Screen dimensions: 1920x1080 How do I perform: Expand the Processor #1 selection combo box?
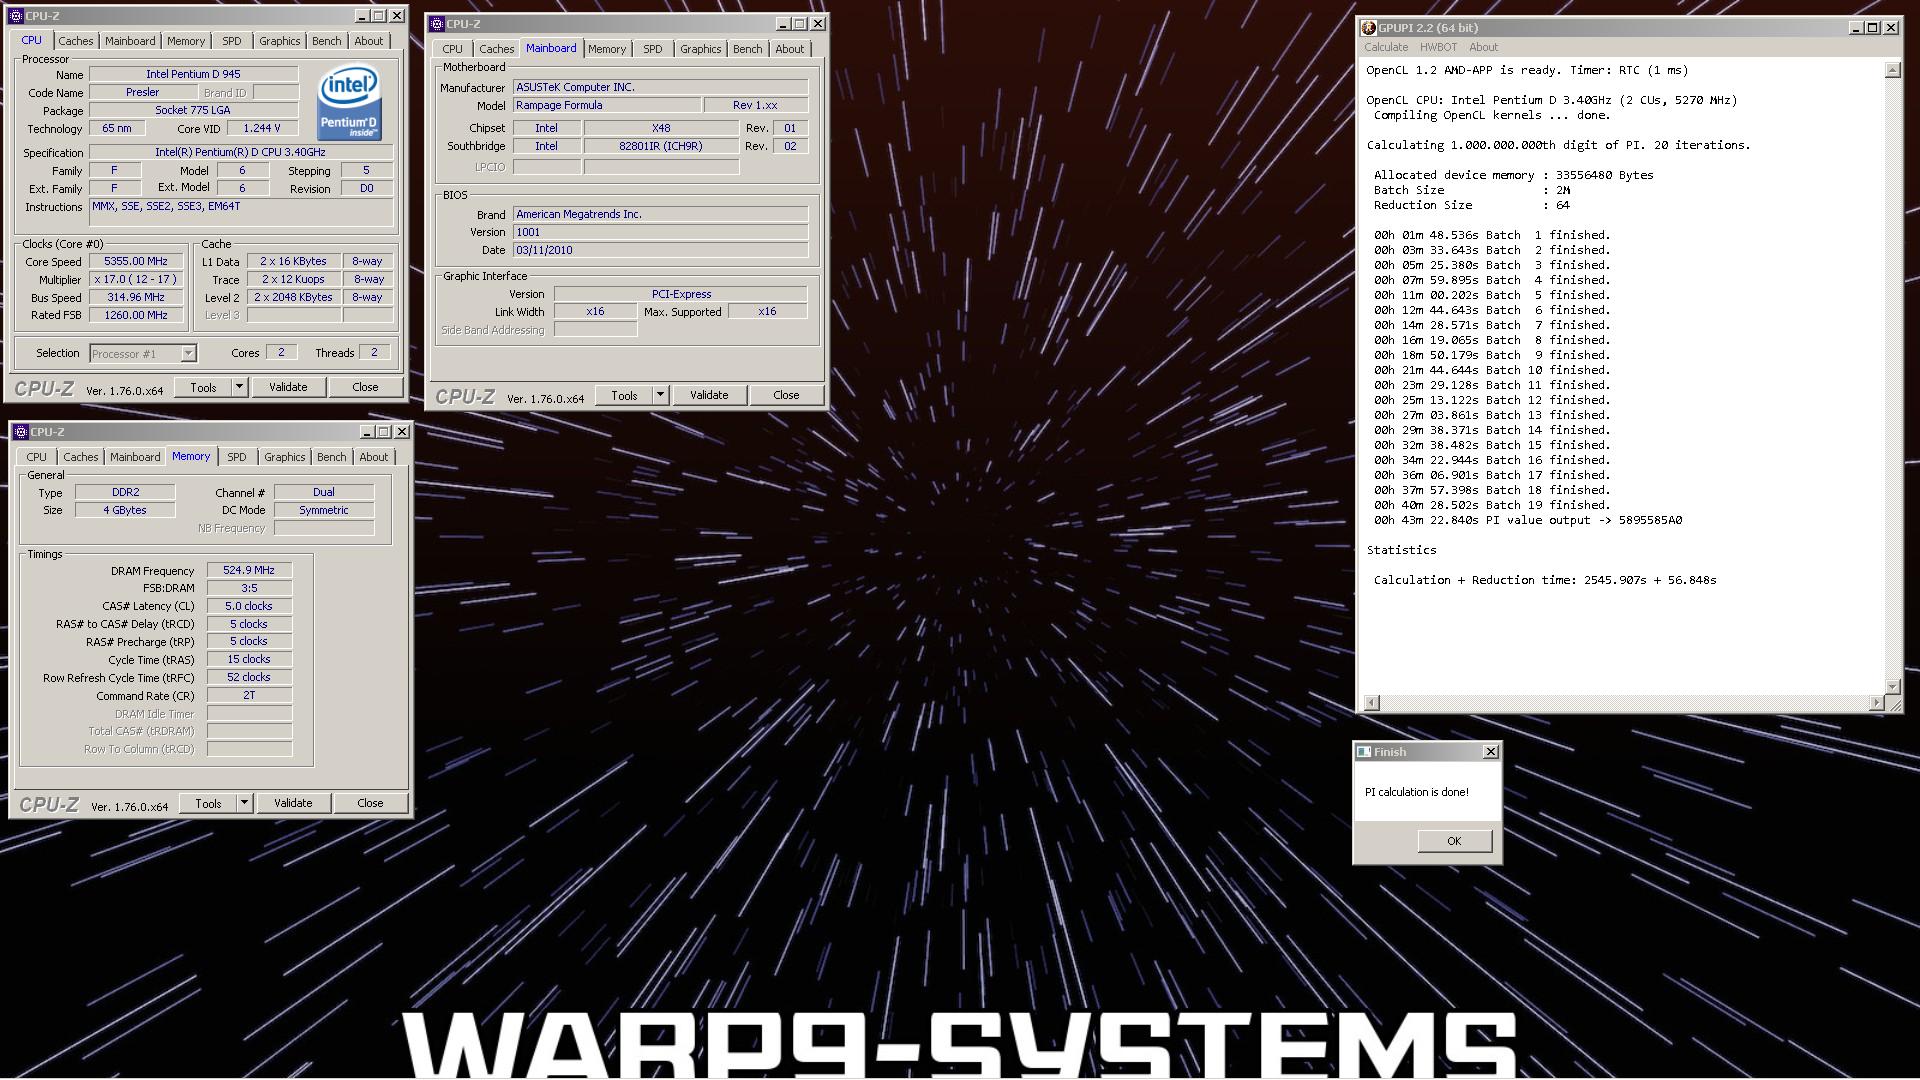(x=188, y=354)
